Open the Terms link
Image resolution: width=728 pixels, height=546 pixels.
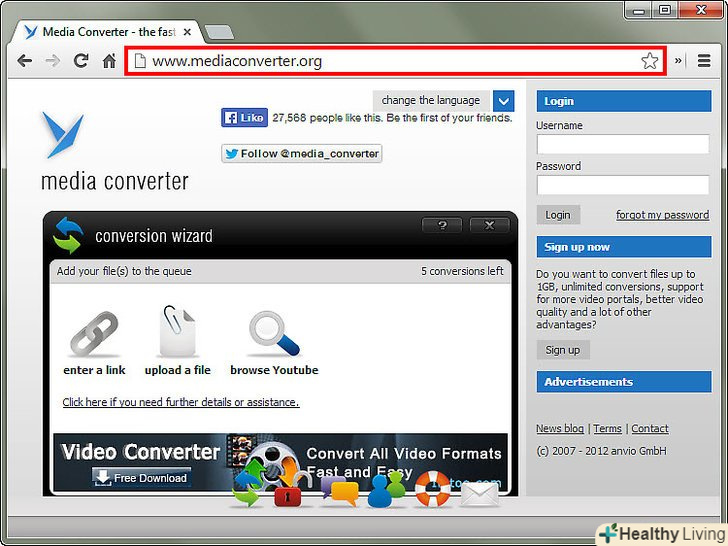[x=607, y=429]
